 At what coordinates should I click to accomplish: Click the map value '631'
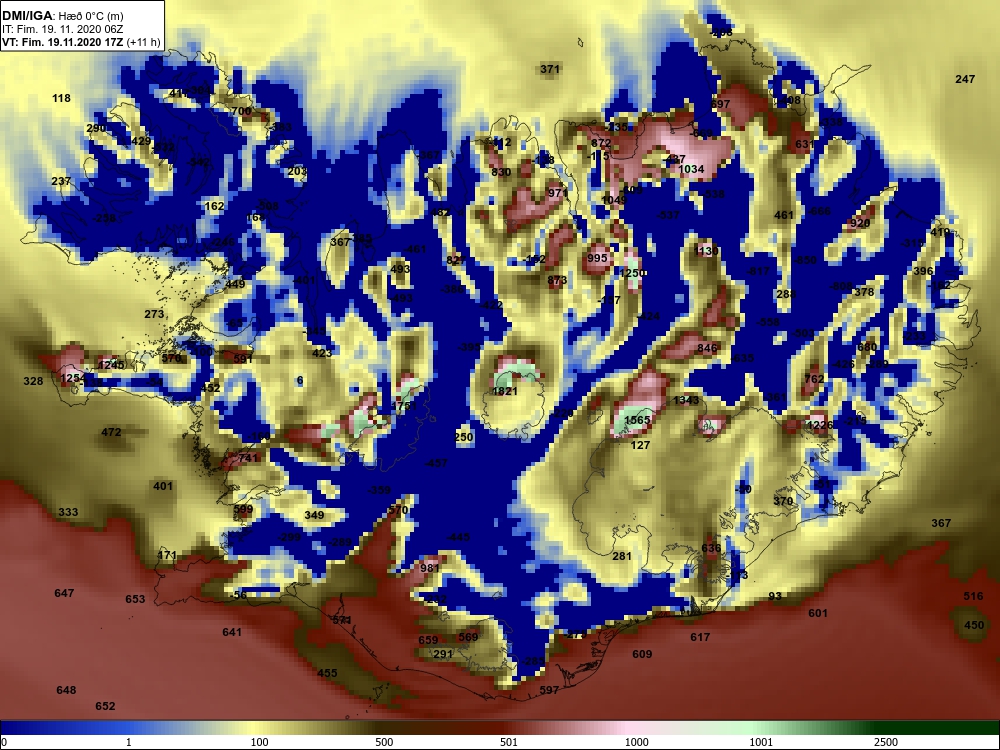point(805,143)
